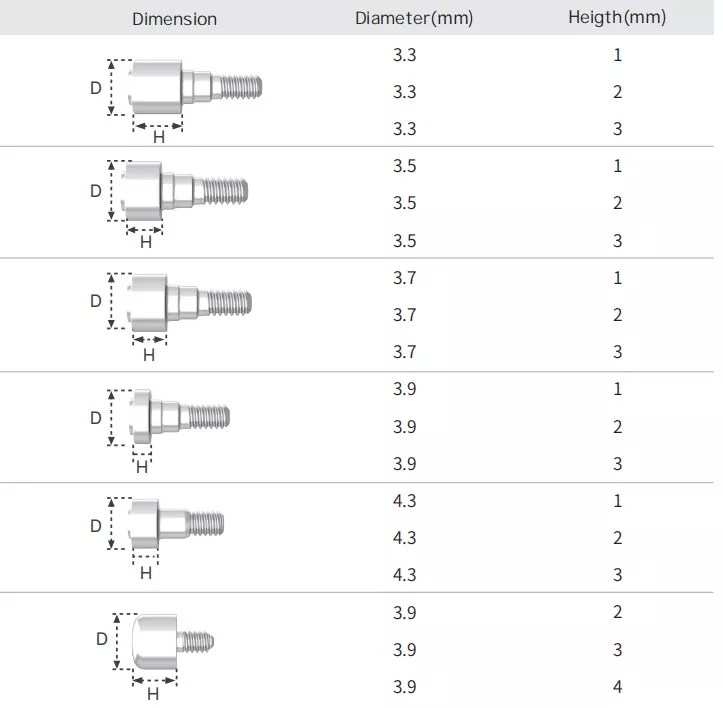723x708 pixels.
Task: Click the height value 4 in the last row
Action: (617, 687)
